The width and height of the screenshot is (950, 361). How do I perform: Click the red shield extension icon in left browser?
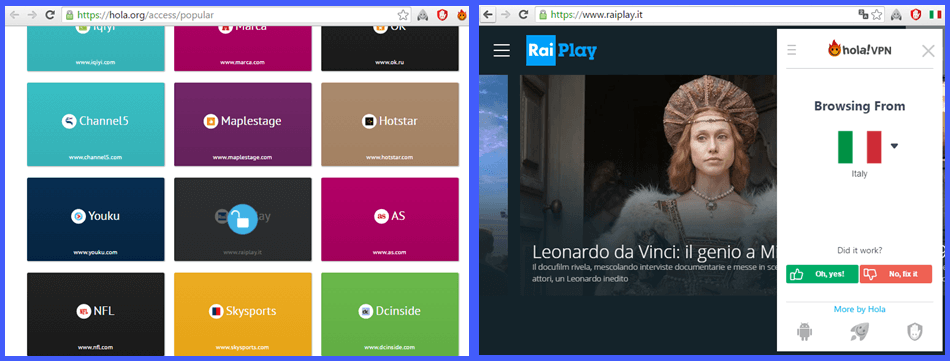[x=442, y=15]
